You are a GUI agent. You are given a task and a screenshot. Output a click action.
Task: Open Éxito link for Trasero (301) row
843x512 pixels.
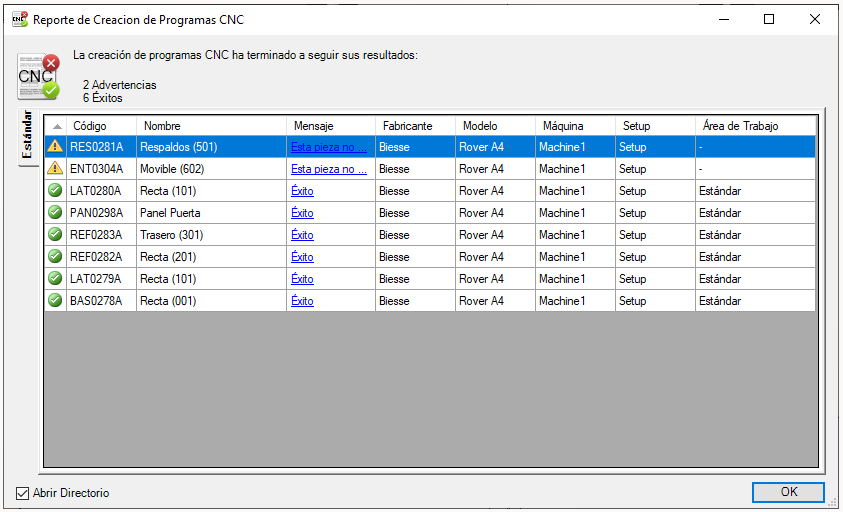(x=302, y=235)
